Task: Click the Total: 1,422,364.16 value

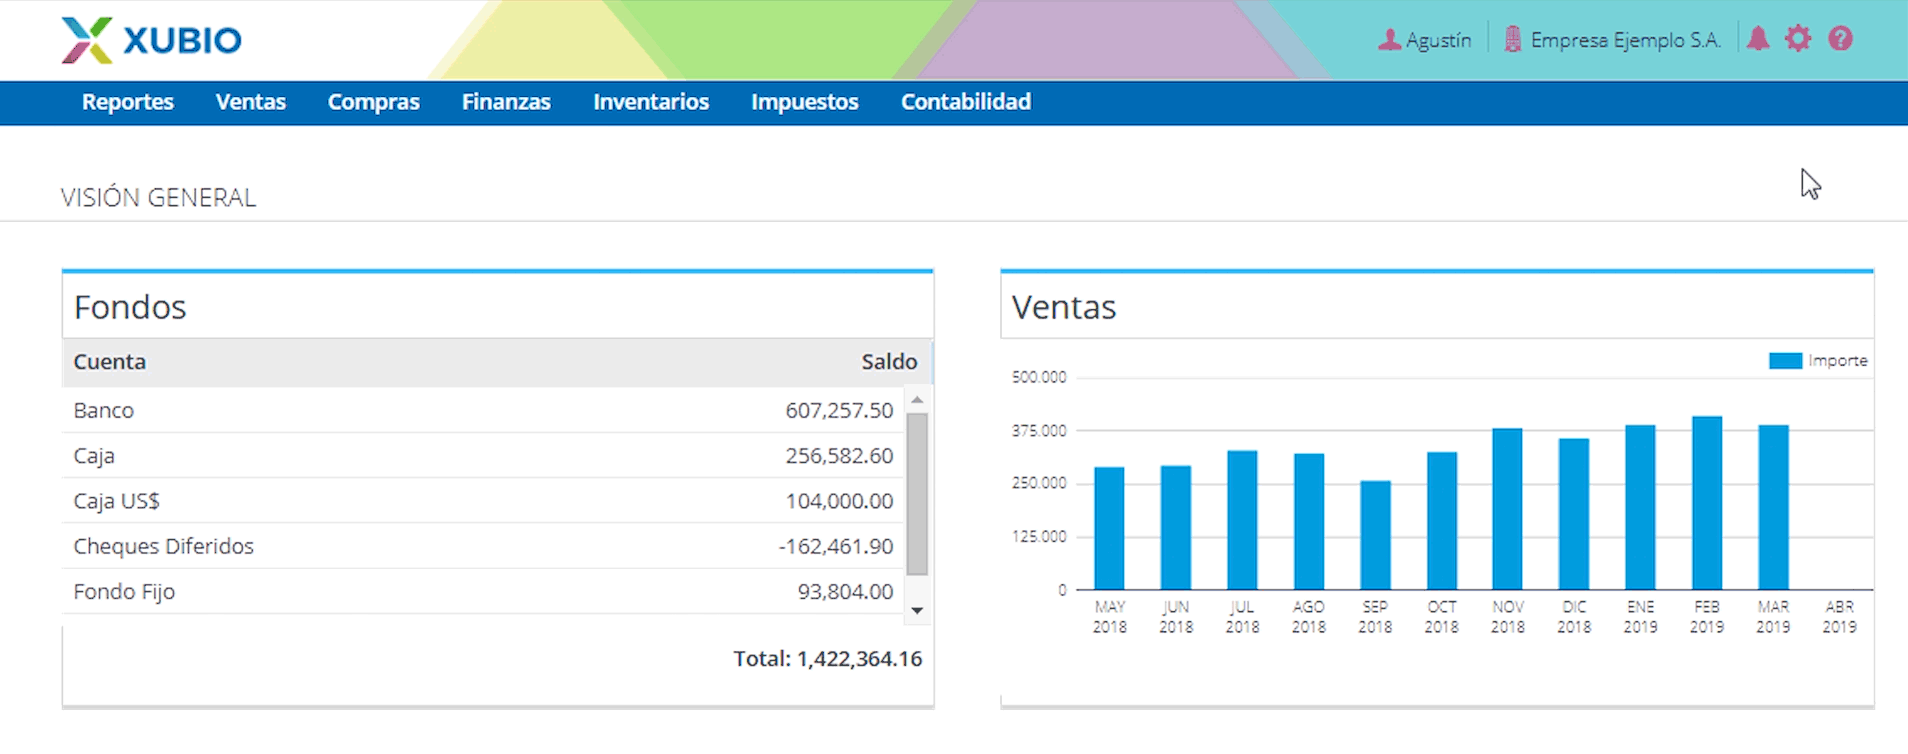Action: tap(828, 658)
